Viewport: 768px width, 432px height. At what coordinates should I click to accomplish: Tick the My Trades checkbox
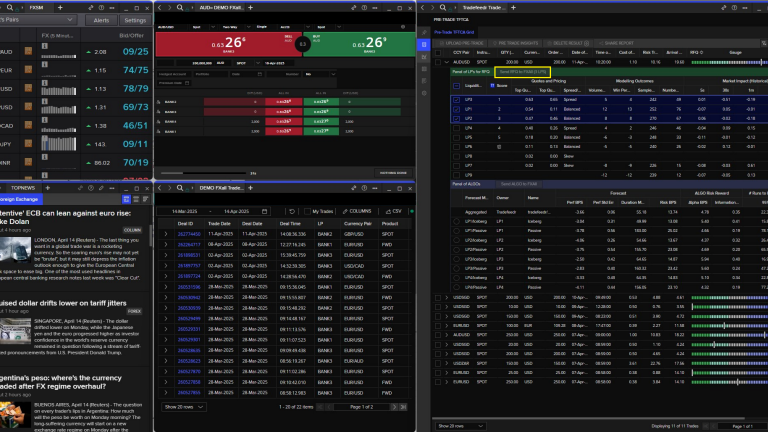point(308,211)
